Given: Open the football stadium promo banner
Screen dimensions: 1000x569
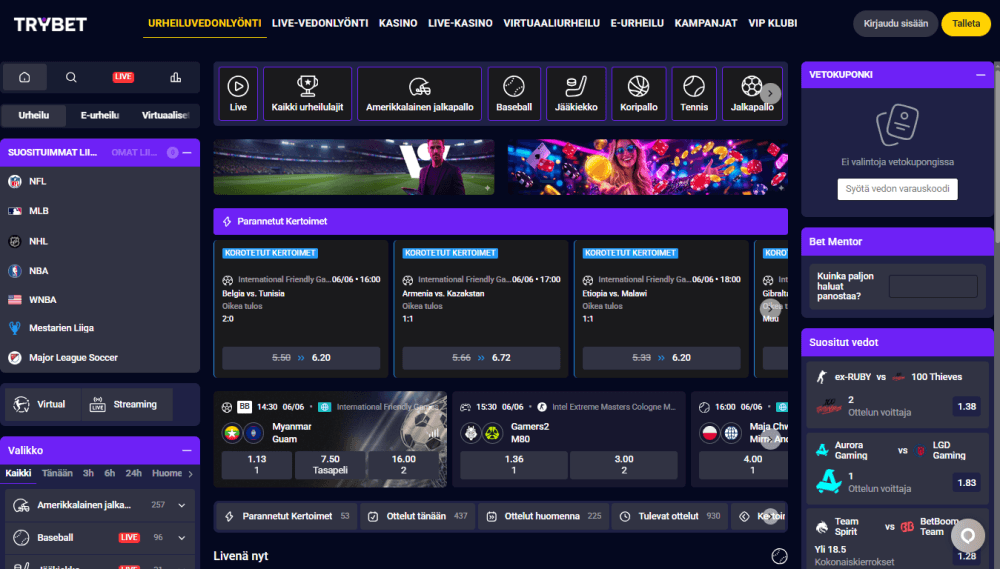Looking at the screenshot, I should [354, 167].
